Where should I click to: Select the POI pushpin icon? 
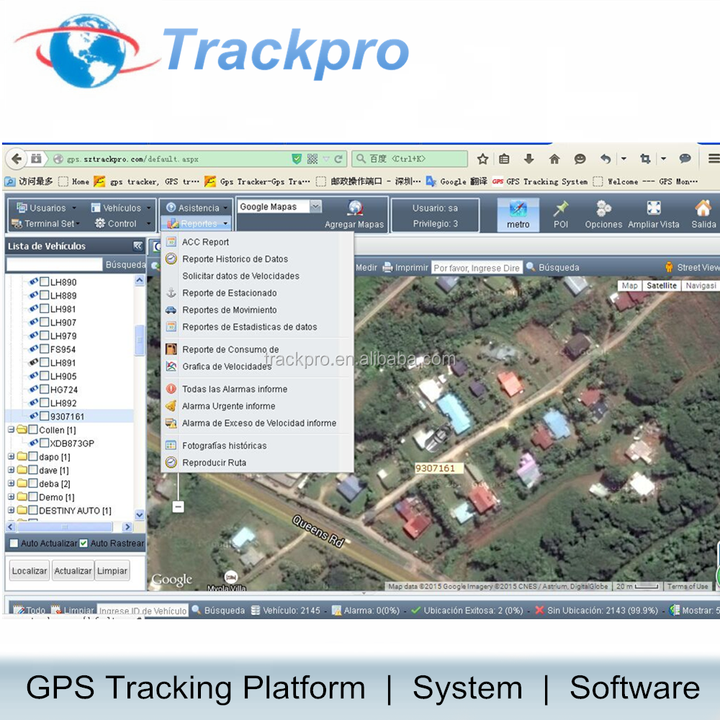pos(561,208)
